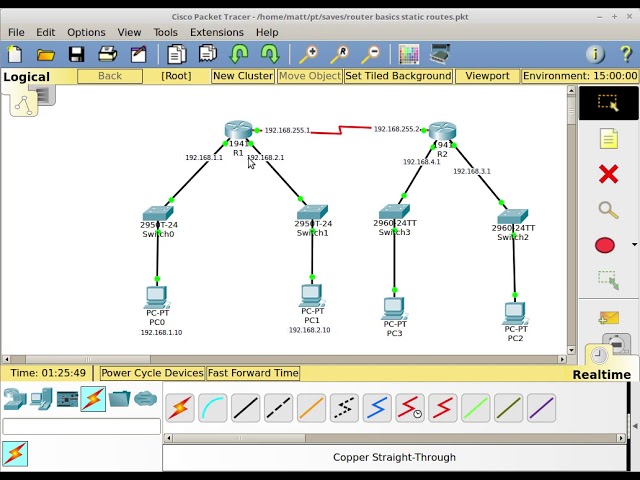Switch to Realtime mode clock tab
This screenshot has width=640, height=480.
[x=598, y=355]
